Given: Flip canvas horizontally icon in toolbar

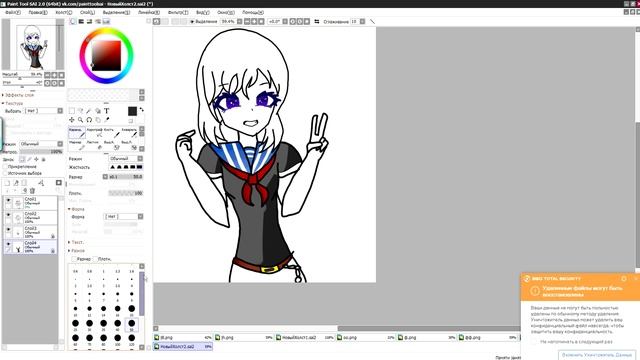Looking at the screenshot, I should coord(317,21).
